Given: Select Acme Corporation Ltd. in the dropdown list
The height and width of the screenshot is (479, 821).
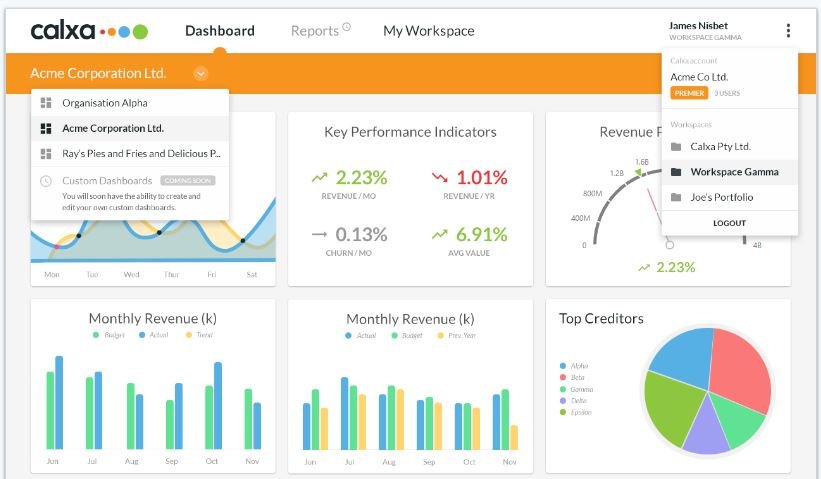Looking at the screenshot, I should [x=130, y=128].
